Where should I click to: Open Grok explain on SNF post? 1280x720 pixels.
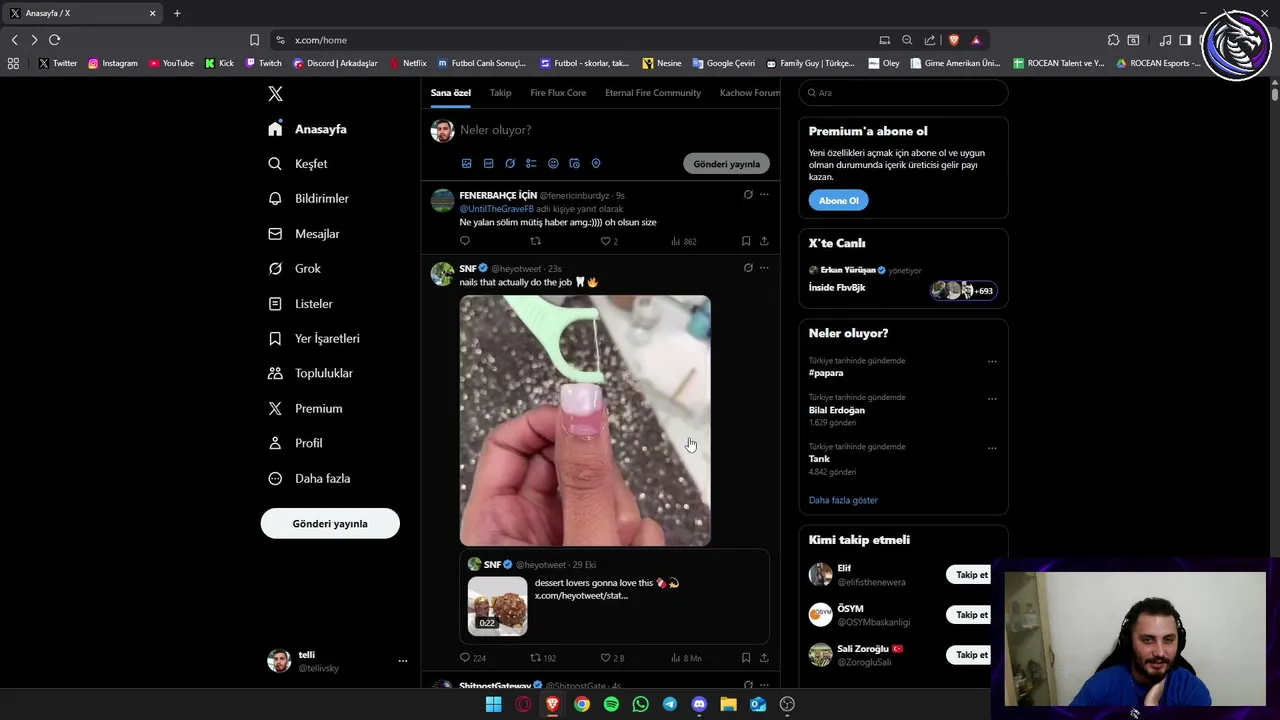pyautogui.click(x=748, y=268)
